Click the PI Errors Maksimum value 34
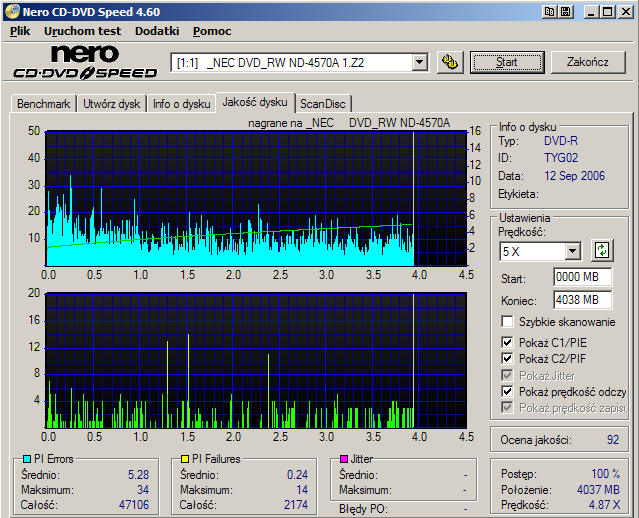Image resolution: width=639 pixels, height=518 pixels. point(143,489)
